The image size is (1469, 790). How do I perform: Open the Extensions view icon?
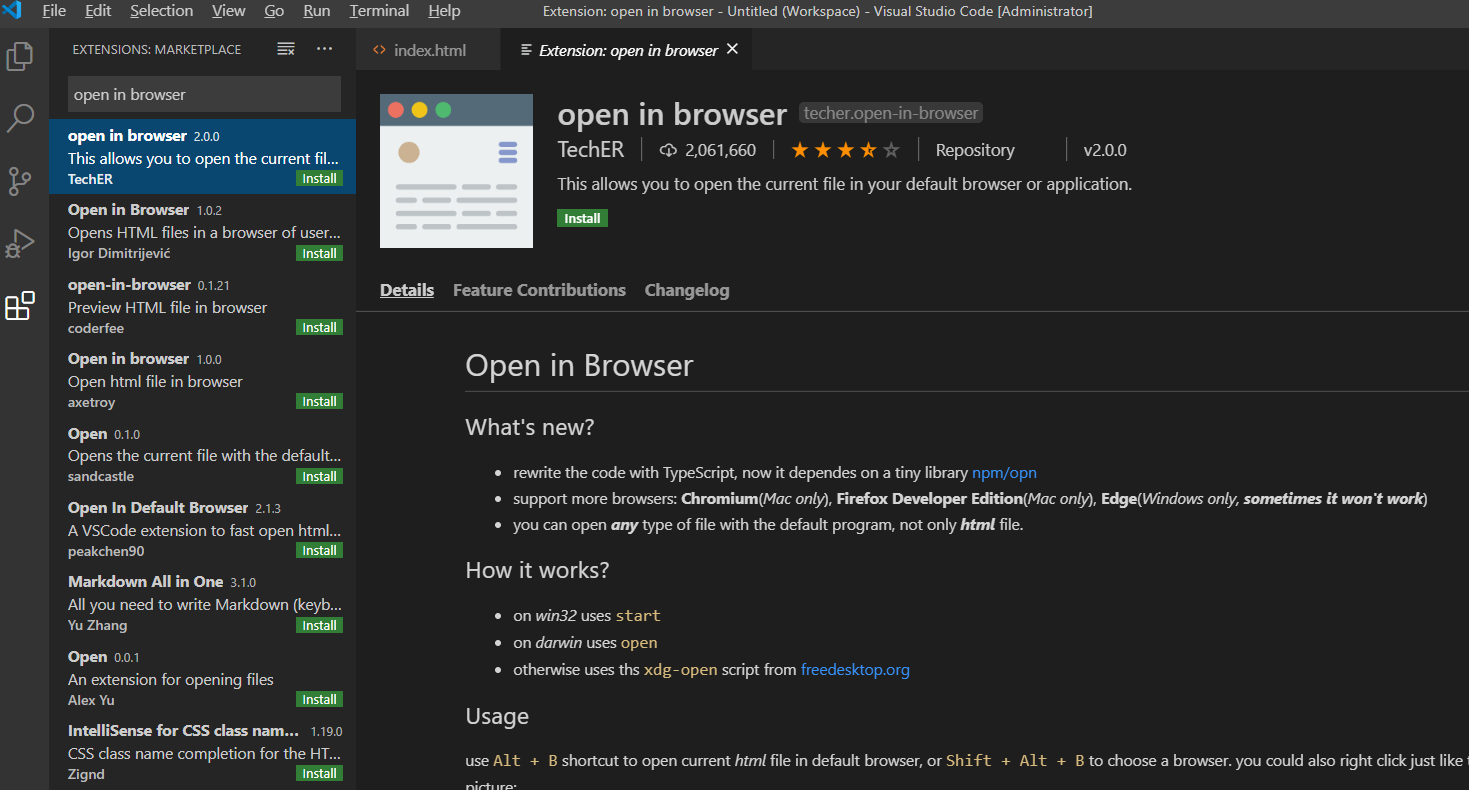tap(20, 306)
